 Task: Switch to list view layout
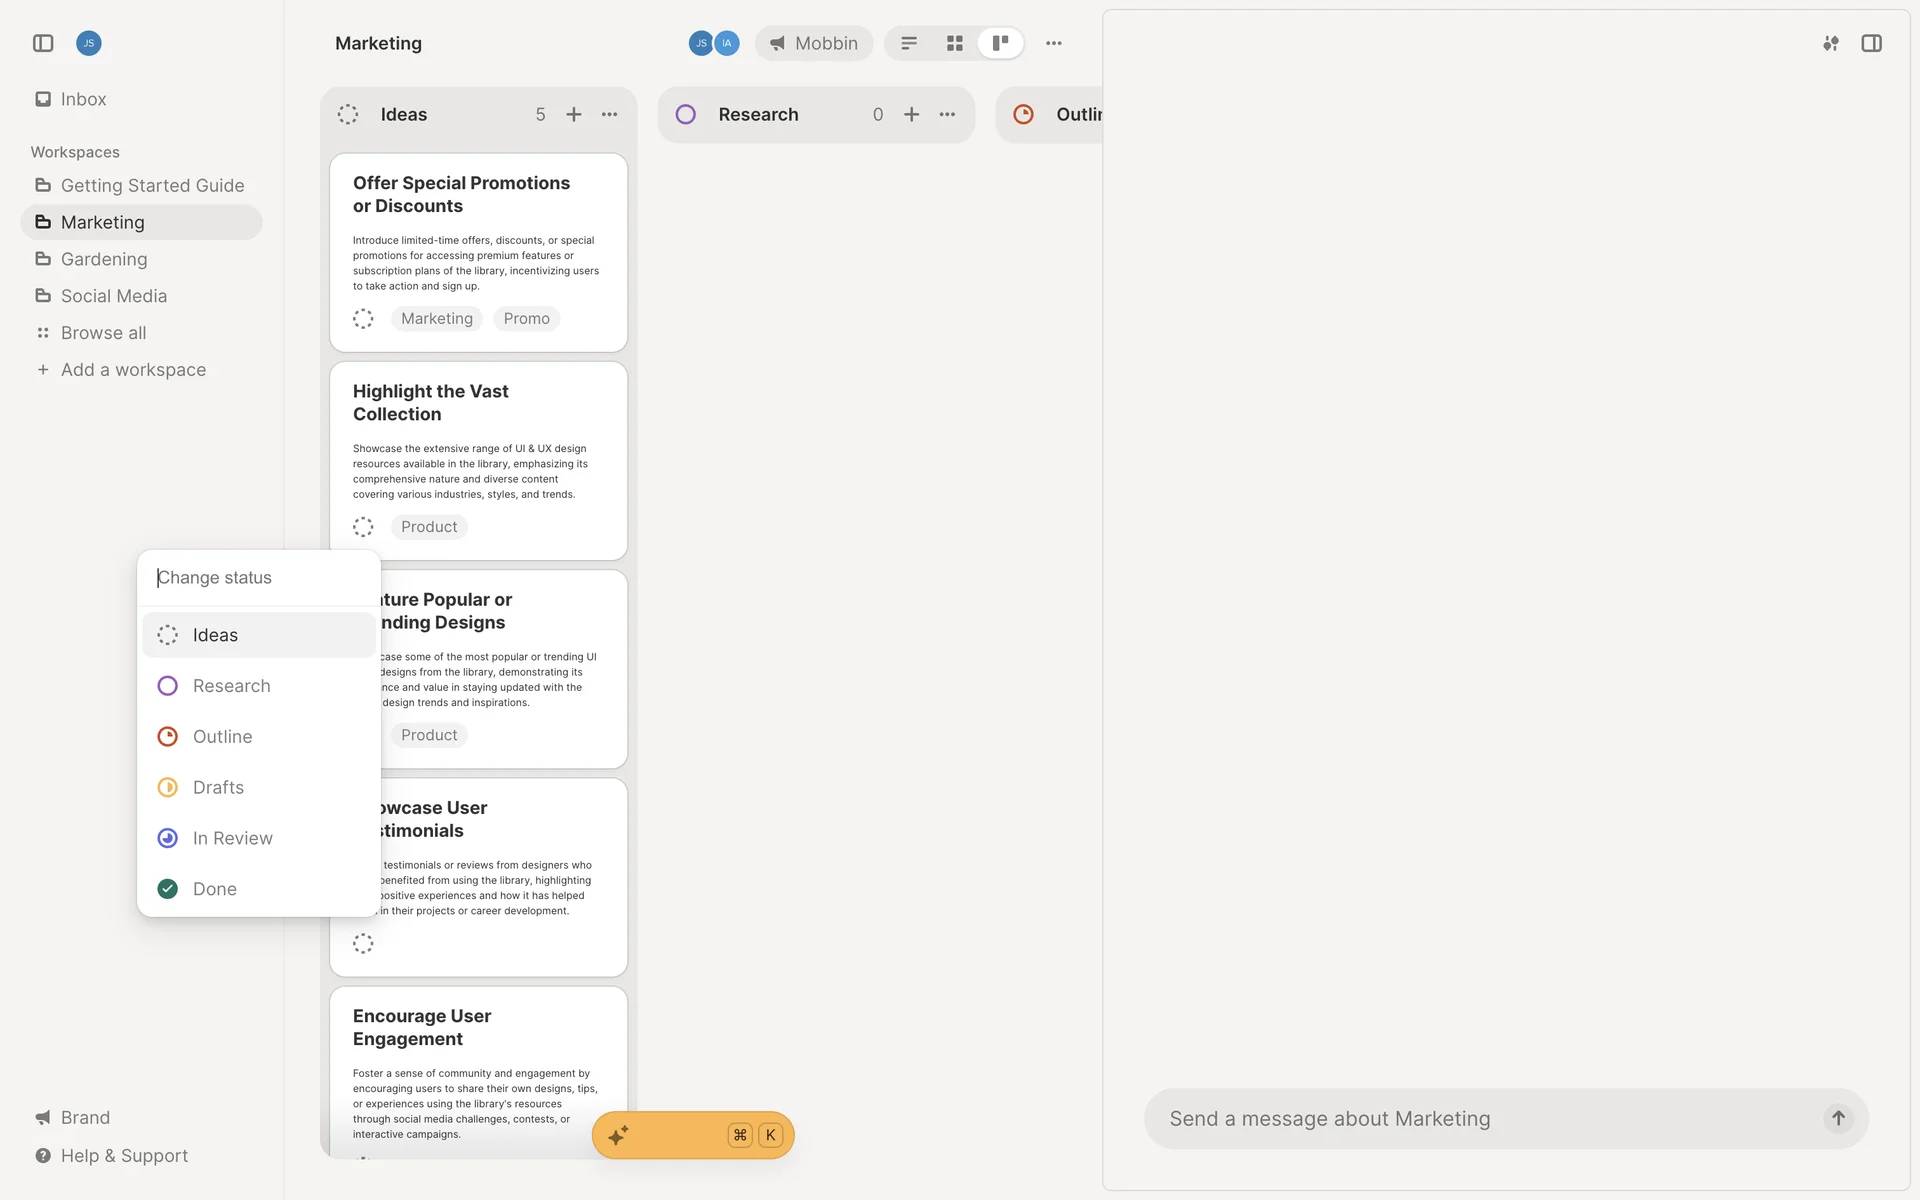tap(909, 43)
